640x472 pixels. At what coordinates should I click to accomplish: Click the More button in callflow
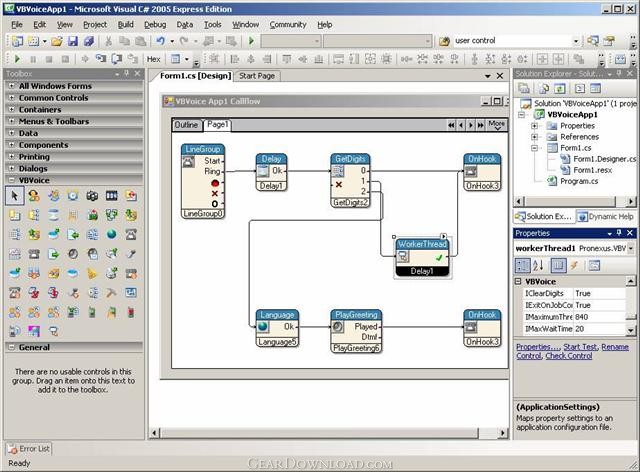tap(497, 125)
